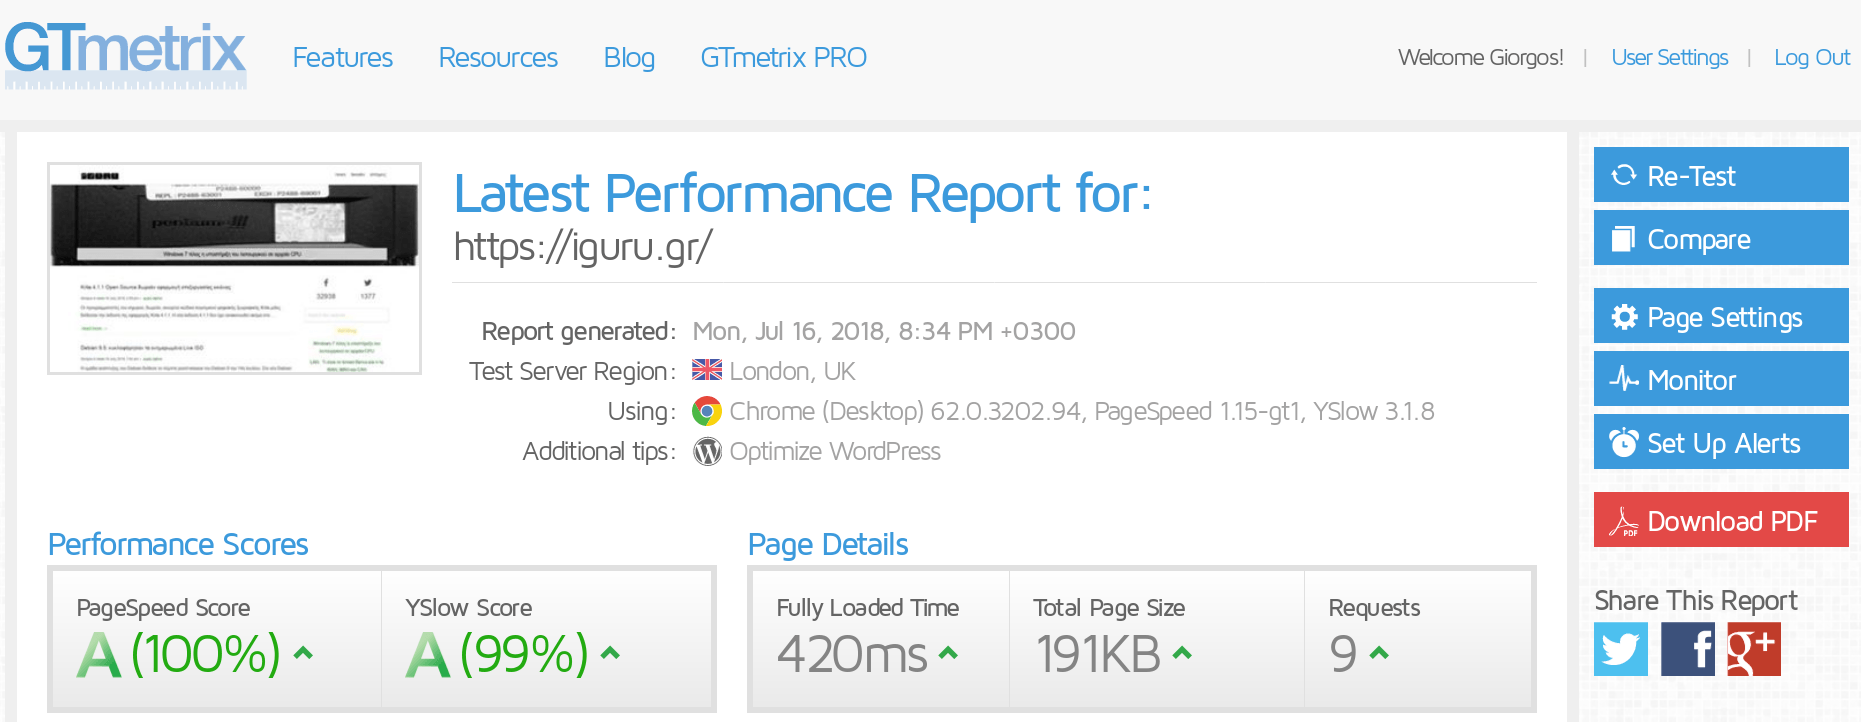Click the 191KB page size value

[x=1097, y=655]
